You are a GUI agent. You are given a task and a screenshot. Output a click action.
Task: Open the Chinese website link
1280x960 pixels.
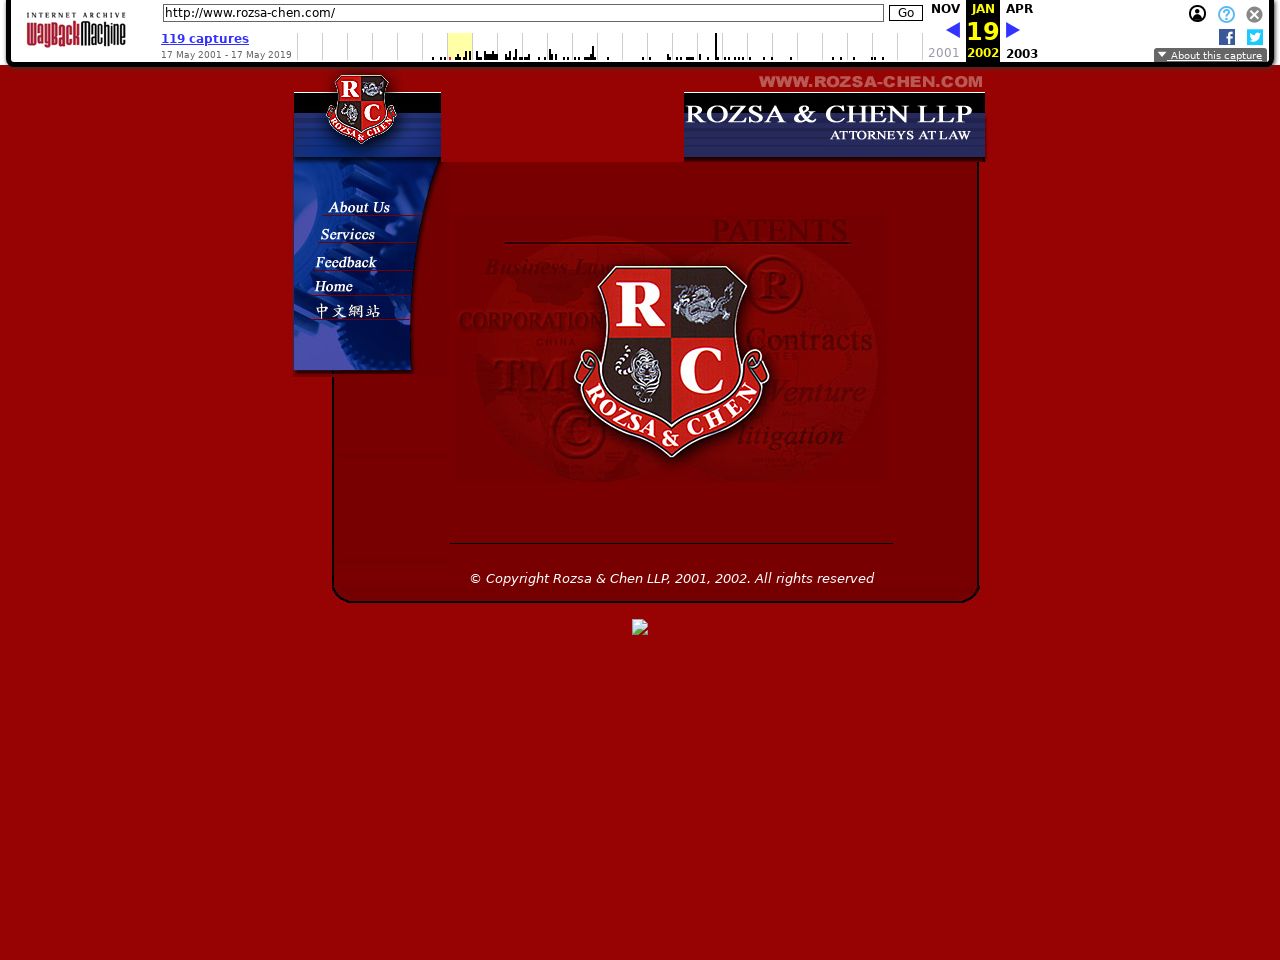pos(348,311)
